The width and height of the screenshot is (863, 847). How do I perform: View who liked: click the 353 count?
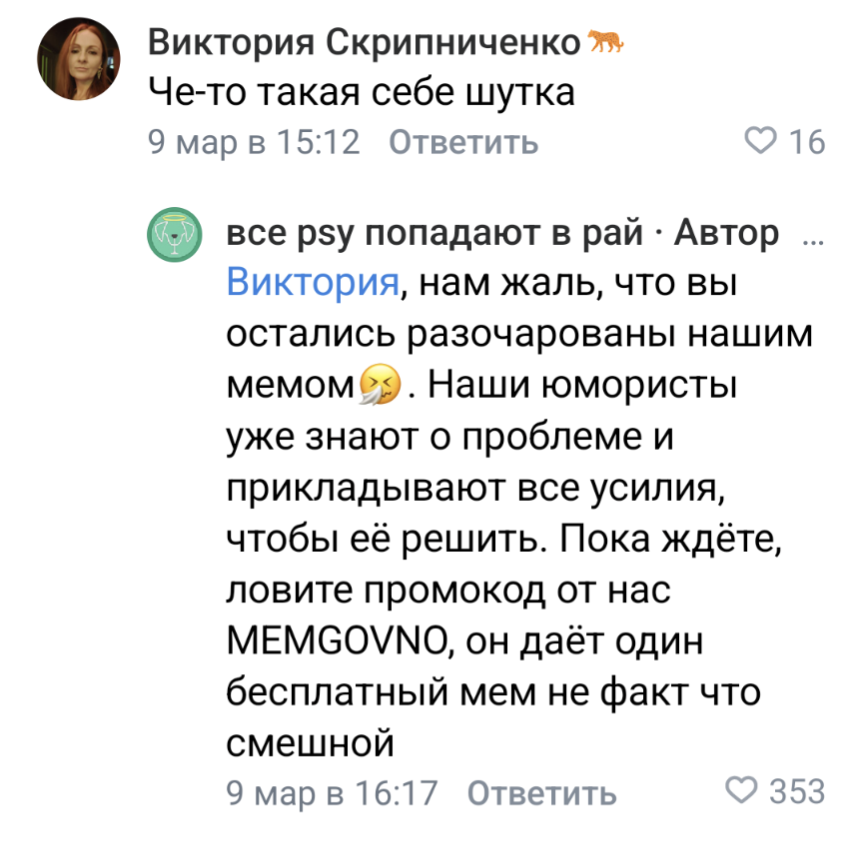(x=796, y=792)
